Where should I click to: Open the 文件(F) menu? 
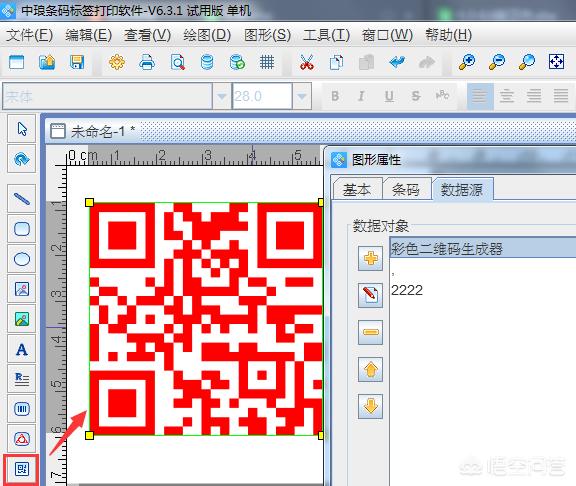pos(29,35)
